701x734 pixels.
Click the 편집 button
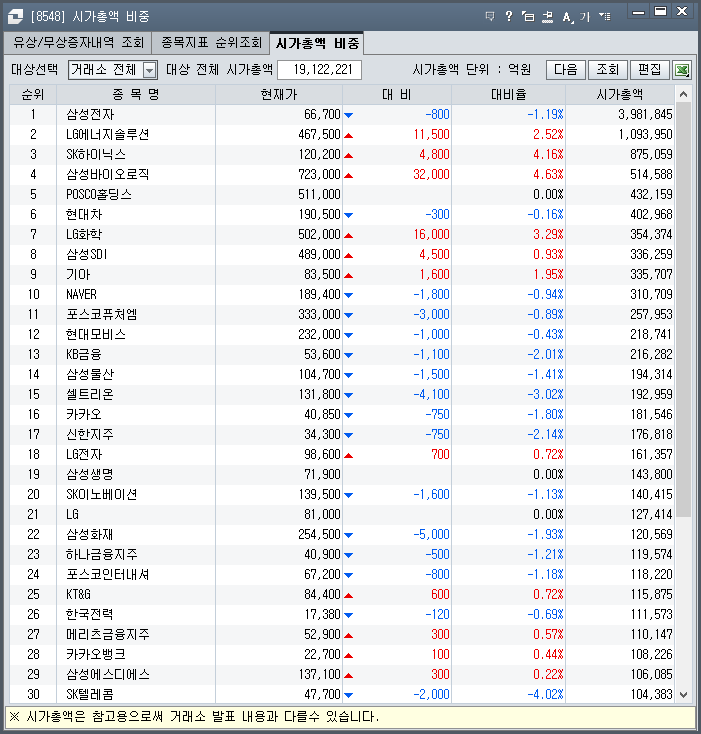pos(650,70)
